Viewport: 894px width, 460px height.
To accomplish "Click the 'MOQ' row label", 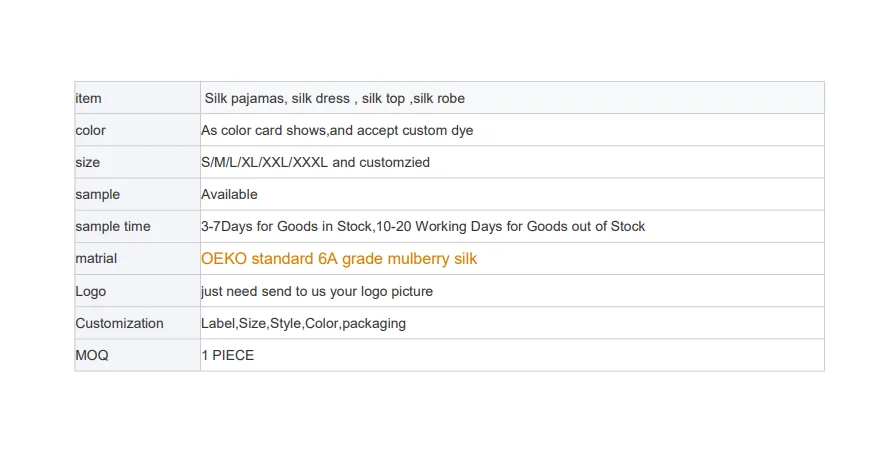I will (91, 355).
